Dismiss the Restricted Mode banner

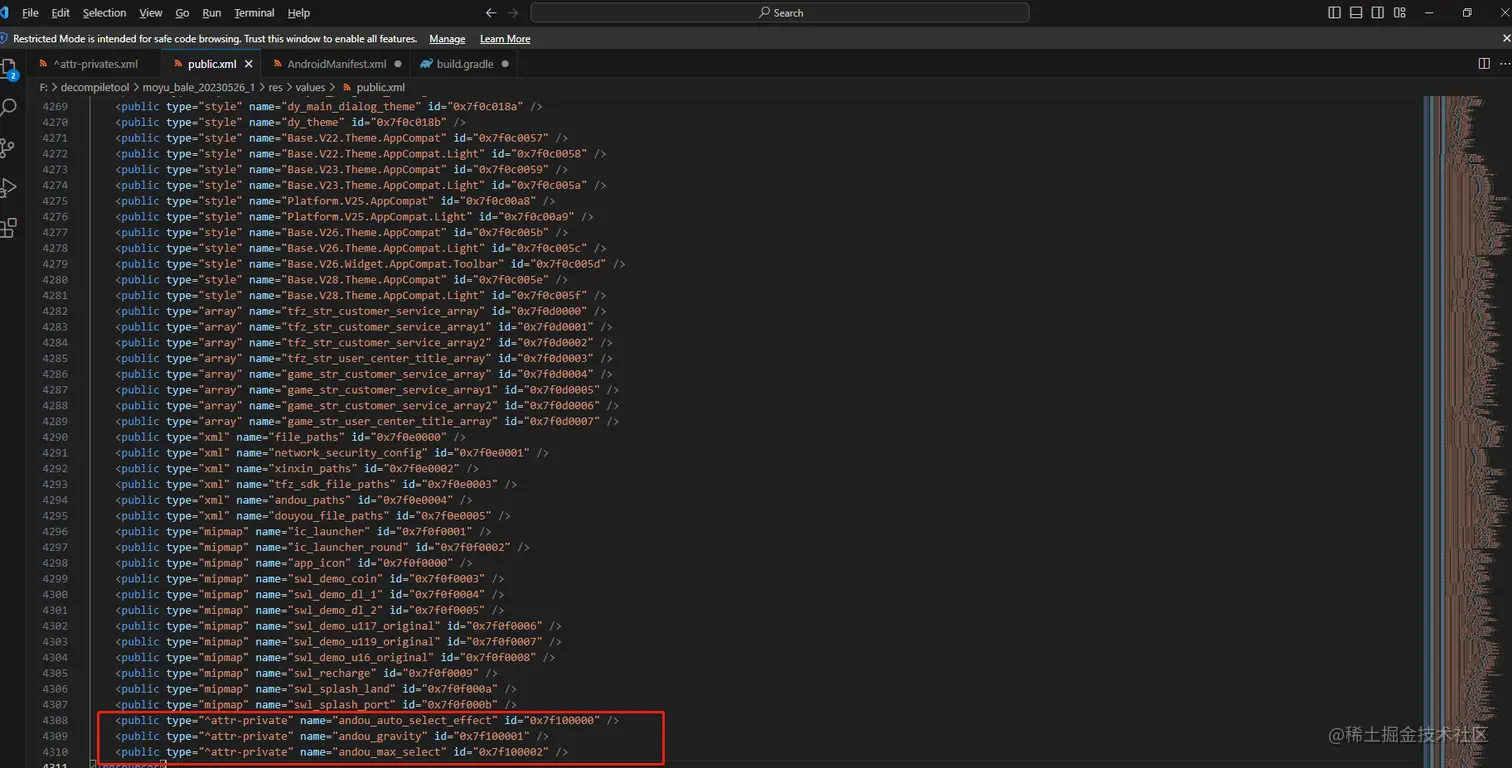point(1506,39)
